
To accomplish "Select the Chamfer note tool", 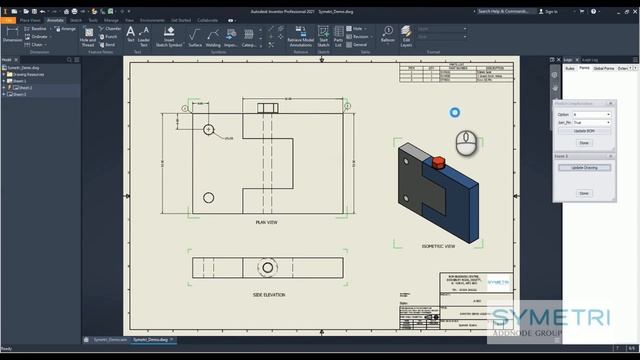I will [110, 29].
